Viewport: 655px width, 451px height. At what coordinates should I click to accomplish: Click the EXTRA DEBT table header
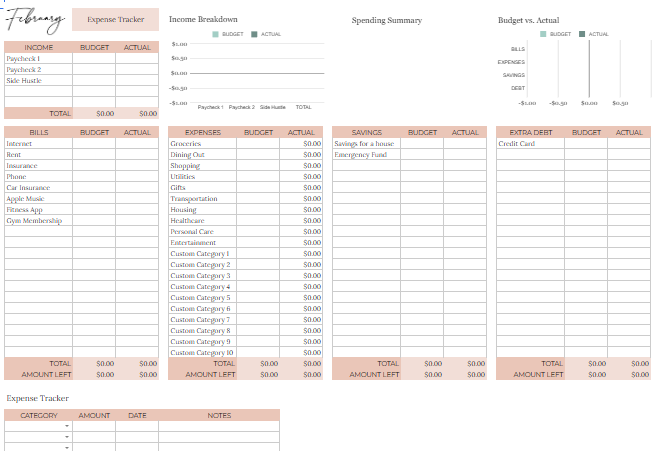click(531, 132)
